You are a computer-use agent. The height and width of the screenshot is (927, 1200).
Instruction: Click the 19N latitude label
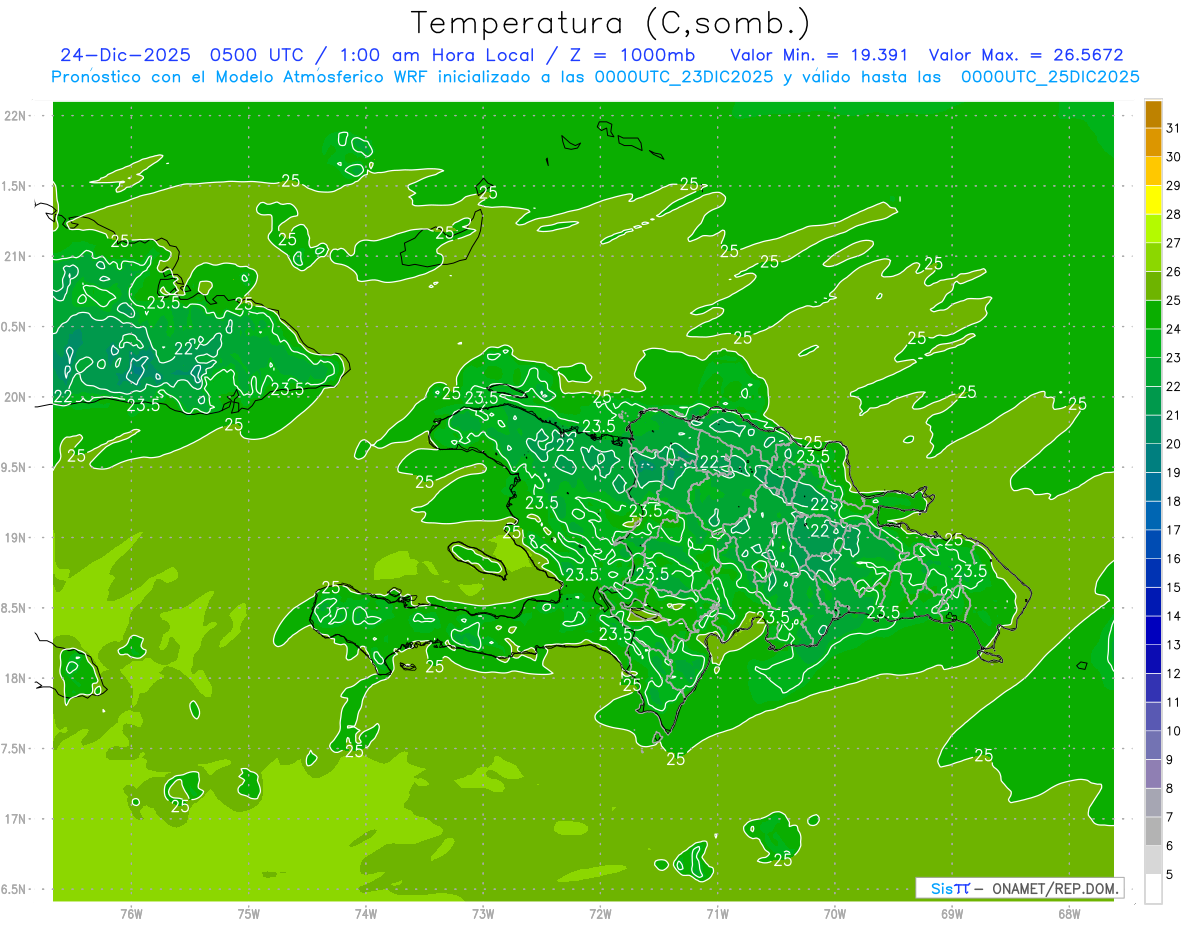[17, 538]
